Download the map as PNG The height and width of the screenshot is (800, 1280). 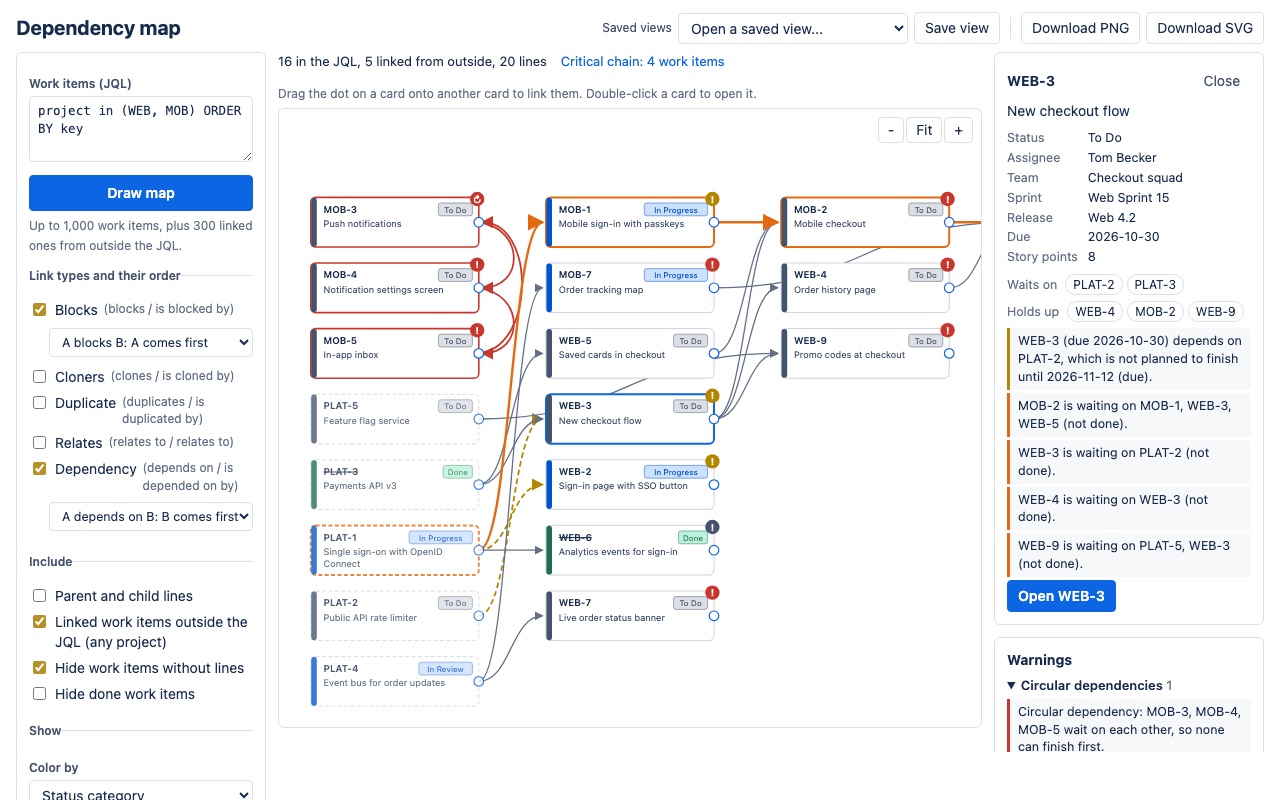(x=1080, y=28)
